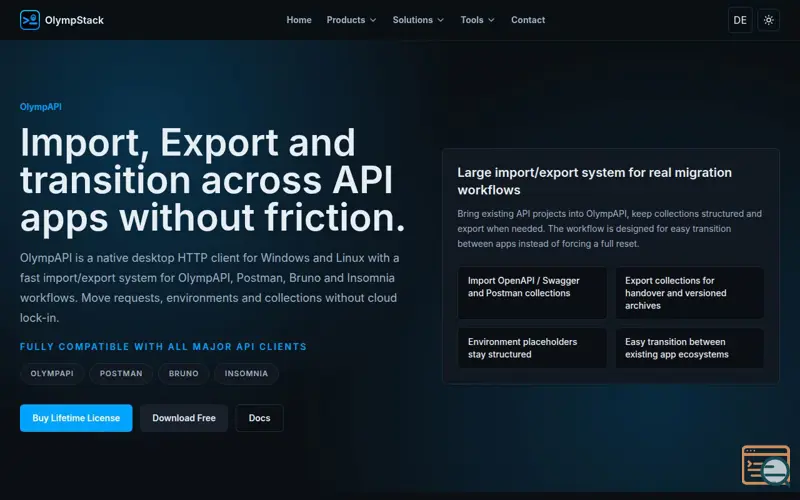Click the Download Free button
800x500 pixels.
click(184, 418)
